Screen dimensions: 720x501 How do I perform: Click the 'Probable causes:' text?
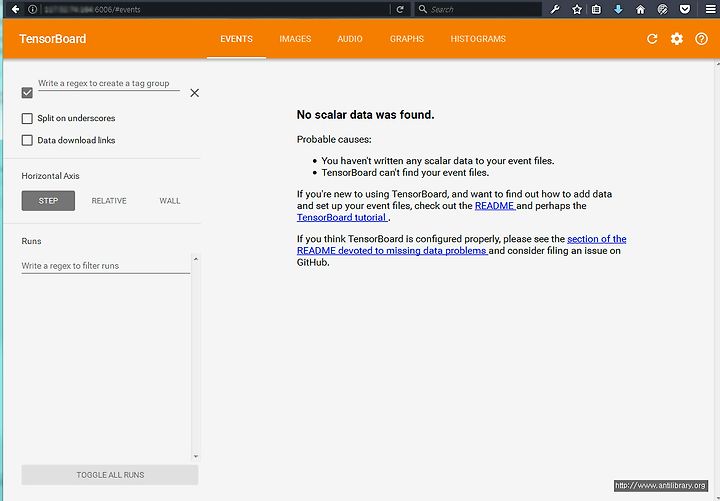334,140
